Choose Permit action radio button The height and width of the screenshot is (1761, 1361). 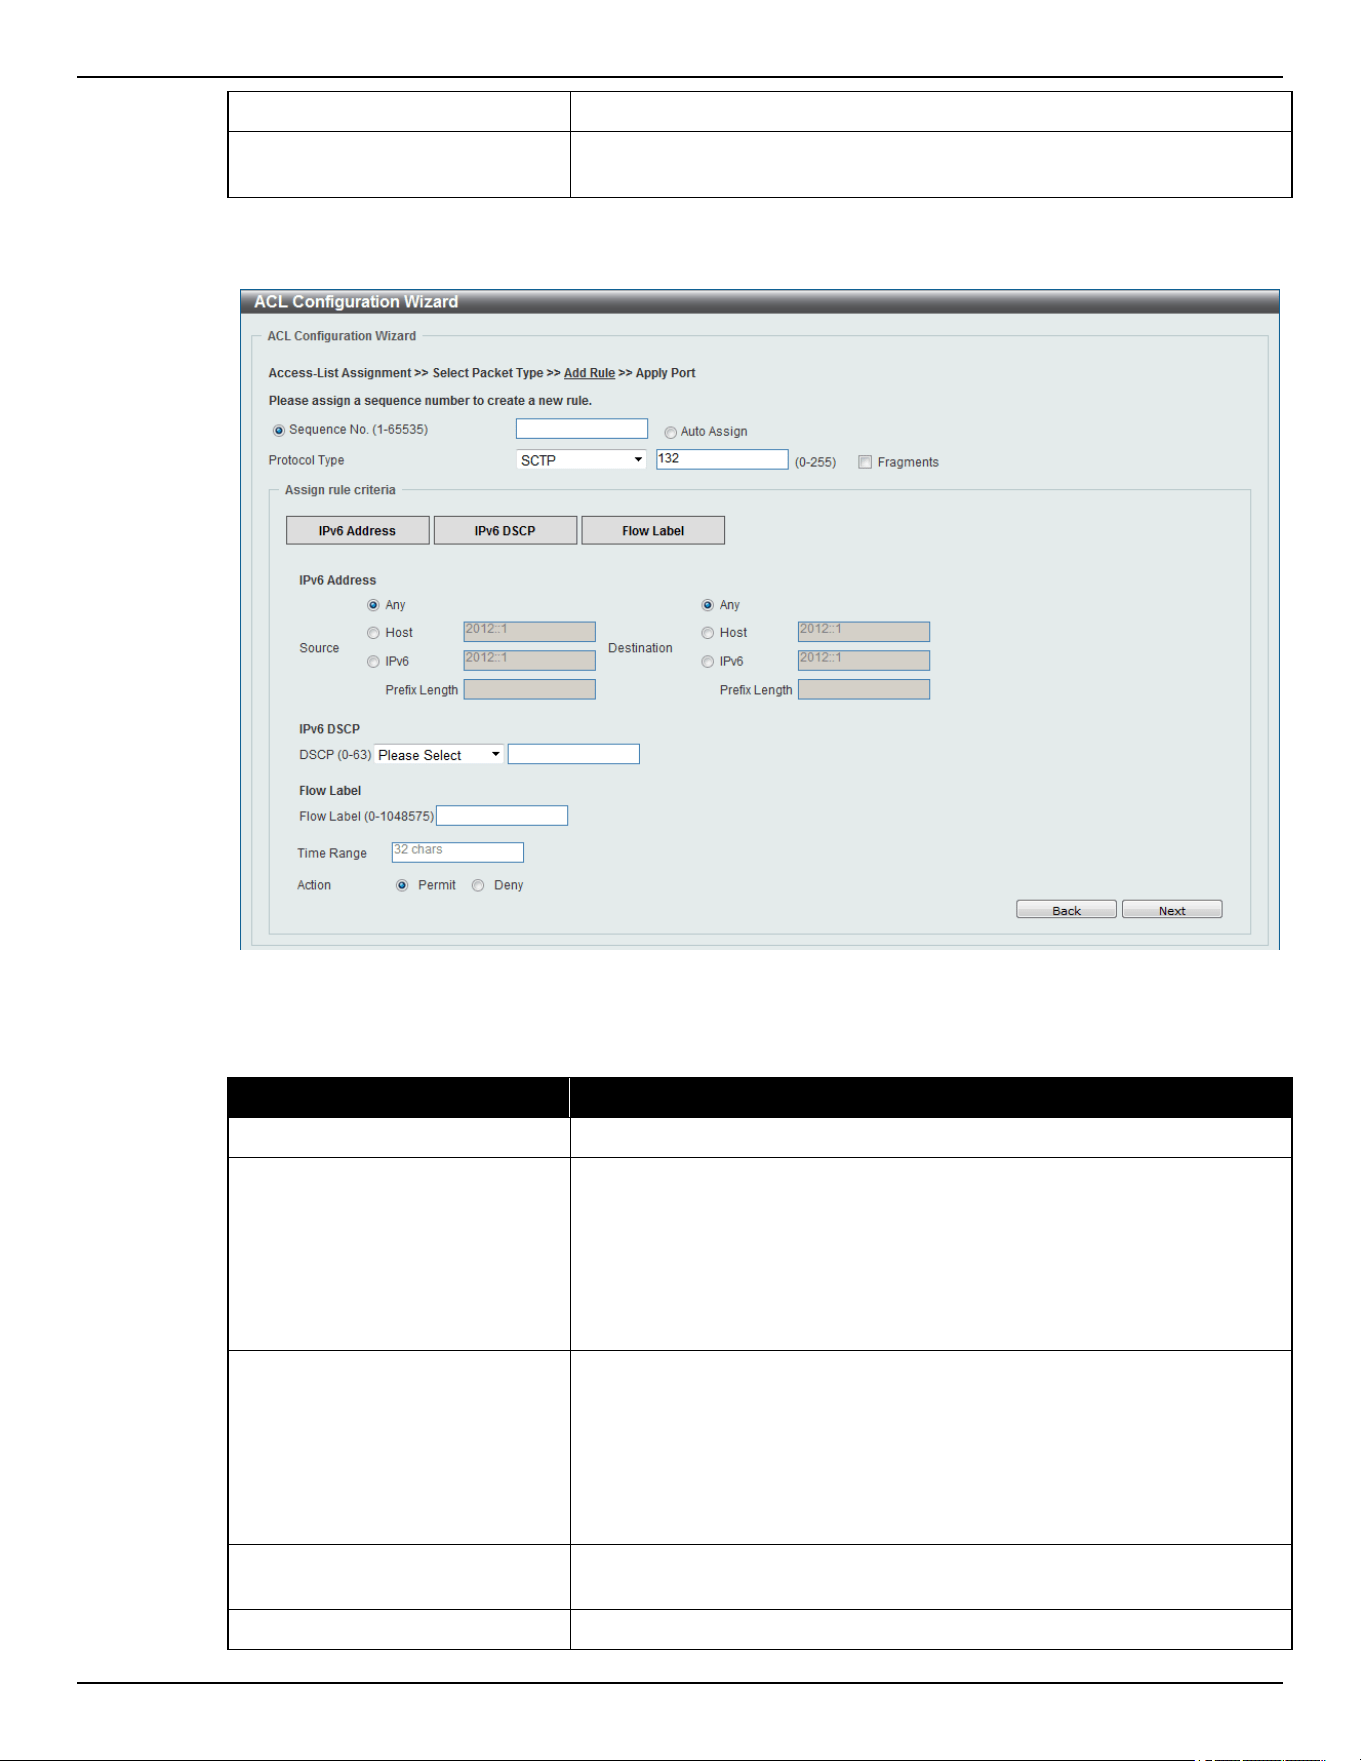pos(402,885)
